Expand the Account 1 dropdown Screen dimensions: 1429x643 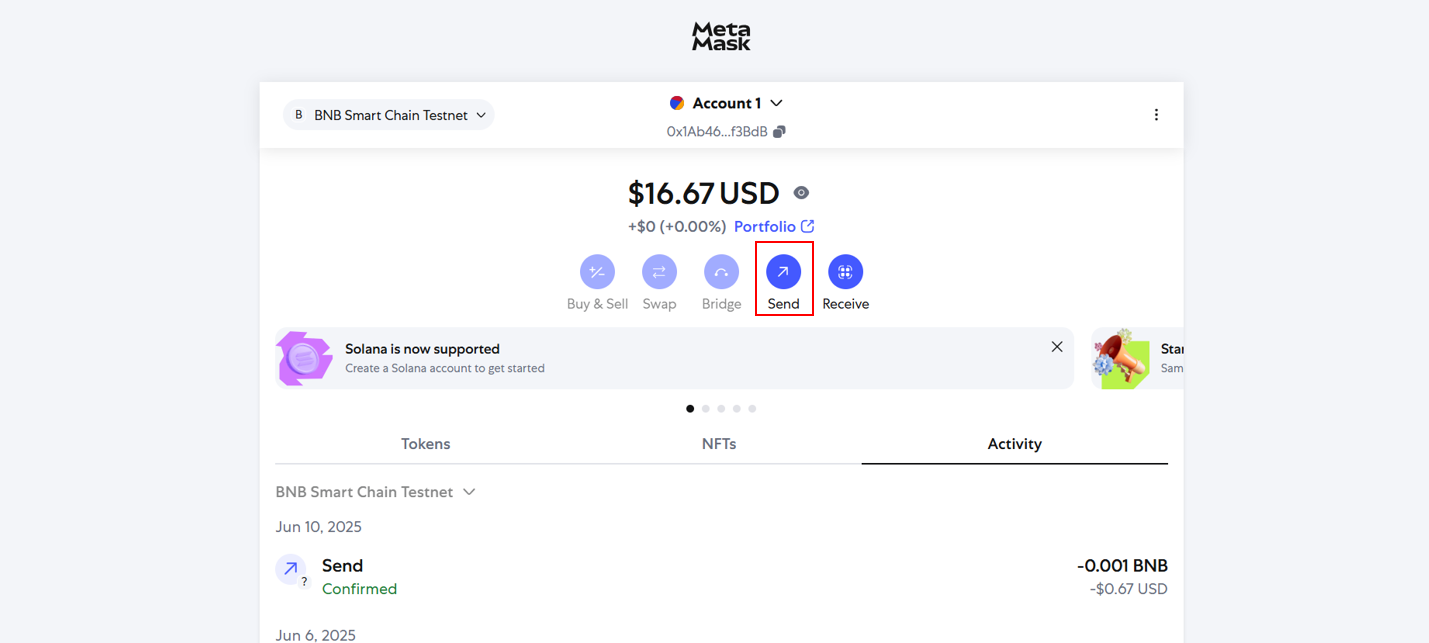(726, 103)
